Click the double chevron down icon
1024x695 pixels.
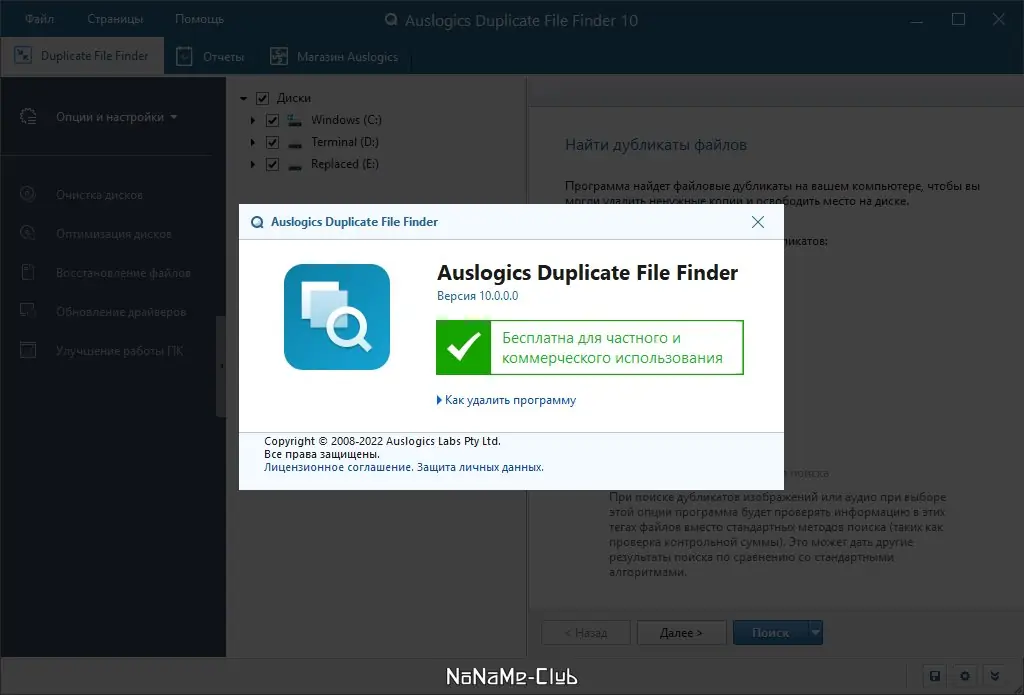(x=995, y=676)
